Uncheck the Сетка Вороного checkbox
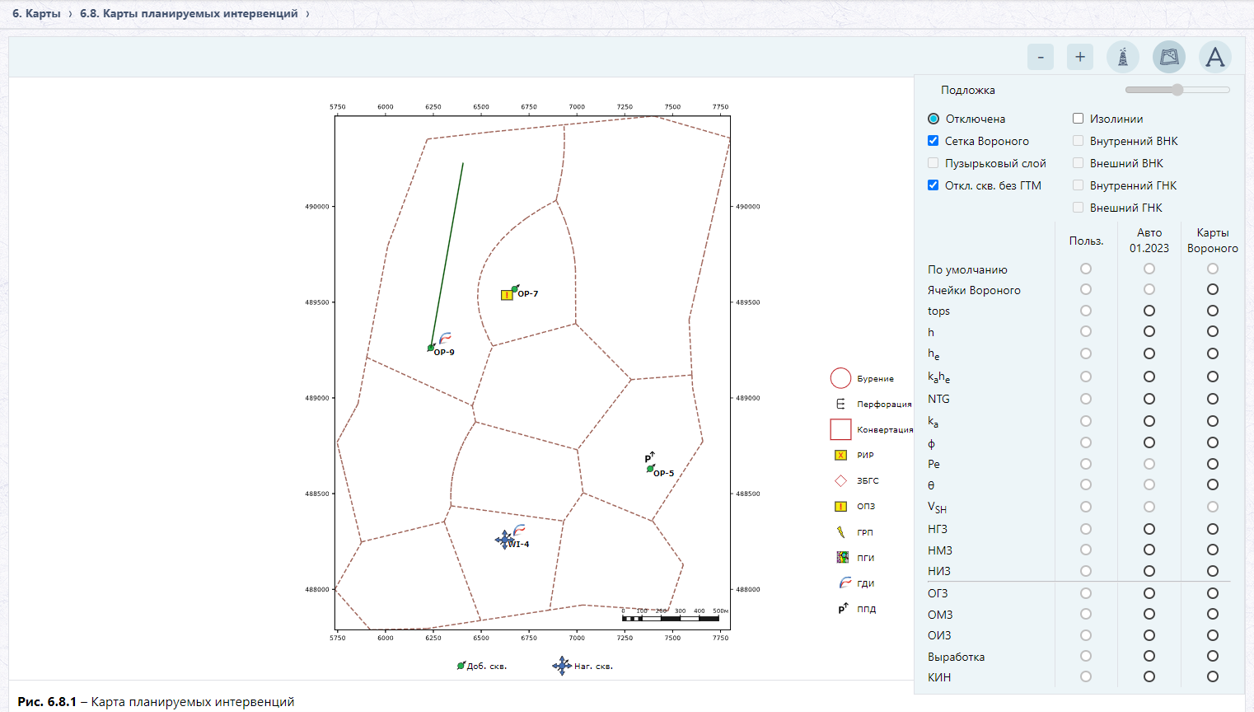The width and height of the screenshot is (1254, 712). [x=933, y=141]
